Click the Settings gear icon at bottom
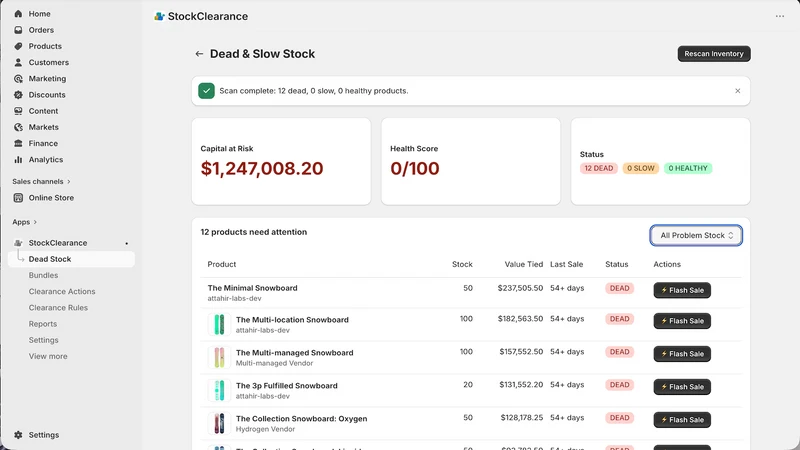The height and width of the screenshot is (450, 800). click(x=18, y=435)
